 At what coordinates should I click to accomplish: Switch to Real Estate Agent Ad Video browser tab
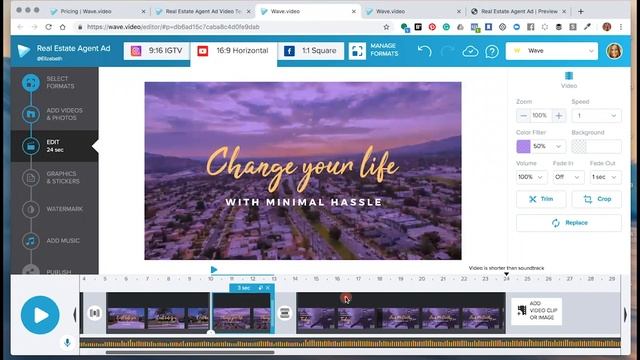pos(203,11)
